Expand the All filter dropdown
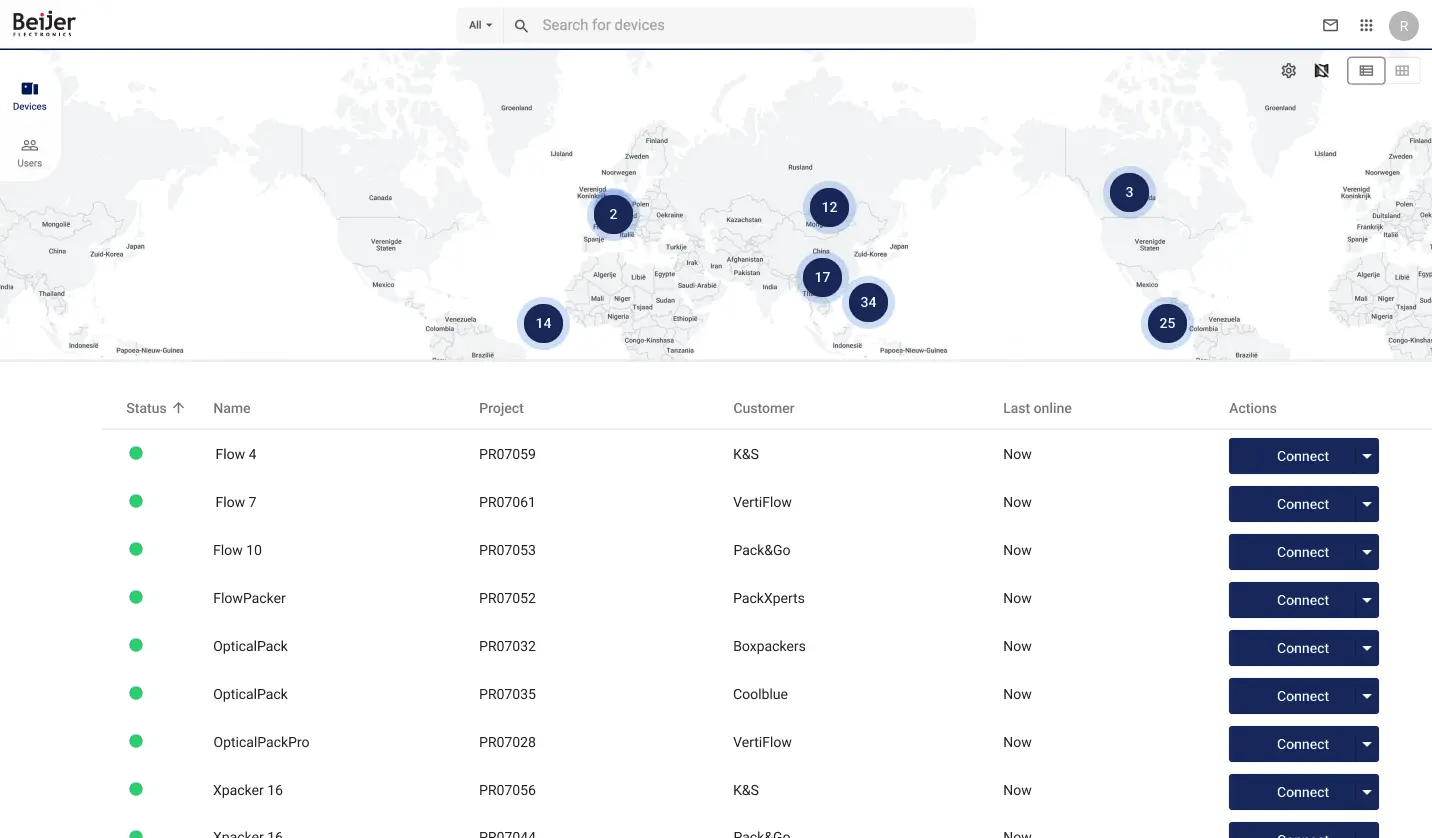 click(481, 26)
